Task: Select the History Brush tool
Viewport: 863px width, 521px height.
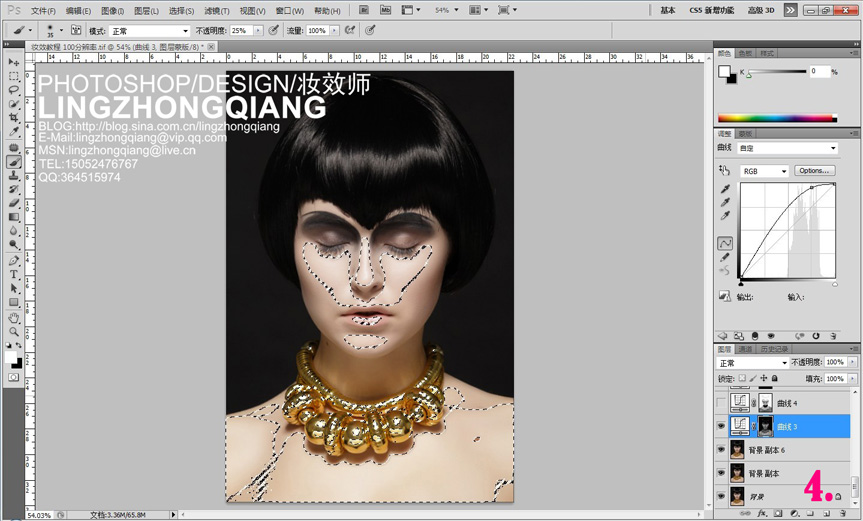Action: click(x=13, y=189)
